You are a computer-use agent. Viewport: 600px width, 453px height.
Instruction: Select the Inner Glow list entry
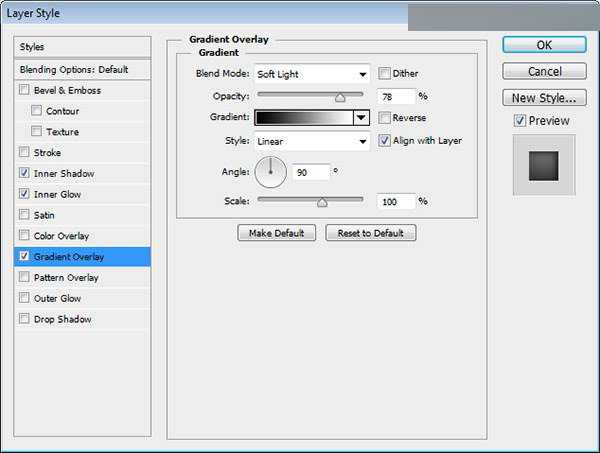(57, 194)
